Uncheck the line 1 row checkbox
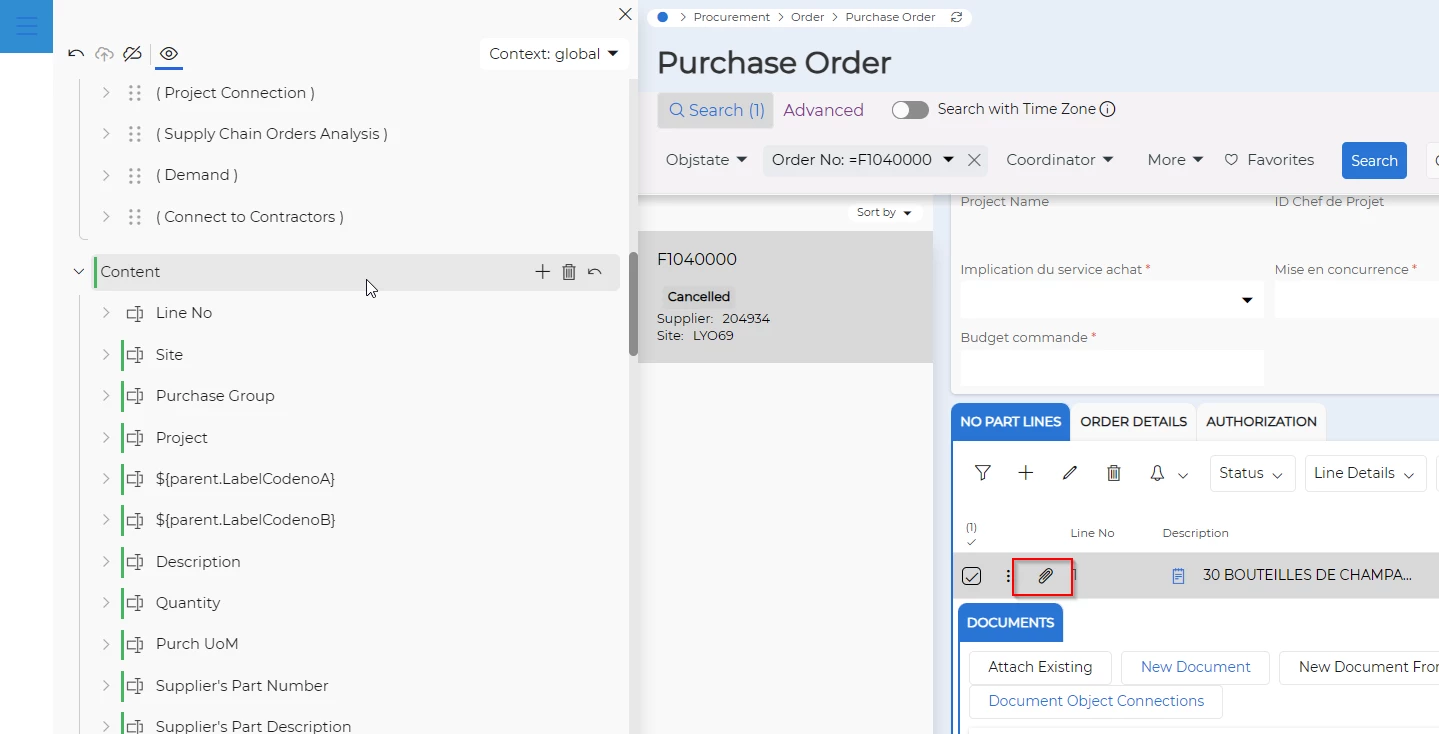This screenshot has width=1439, height=734. point(971,576)
